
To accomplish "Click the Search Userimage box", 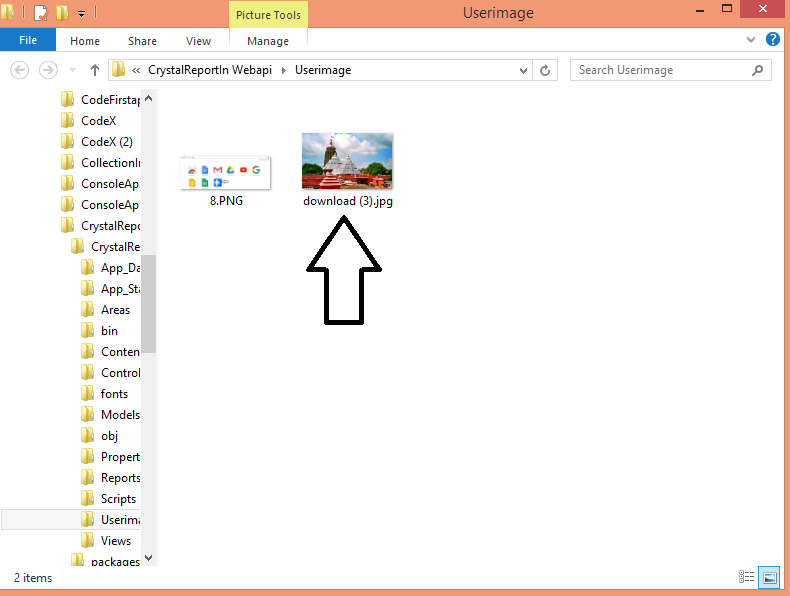I will [670, 70].
